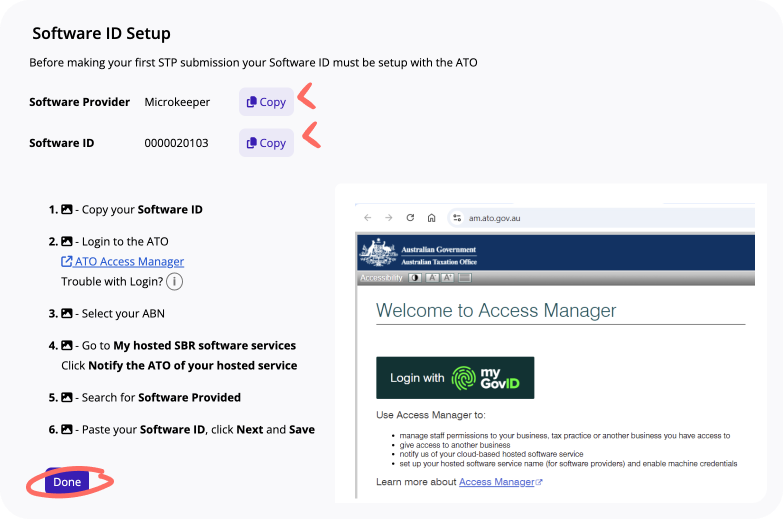This screenshot has width=783, height=519.
Task: Show image for step 6 Paste your Software ID
Action: tap(66, 429)
